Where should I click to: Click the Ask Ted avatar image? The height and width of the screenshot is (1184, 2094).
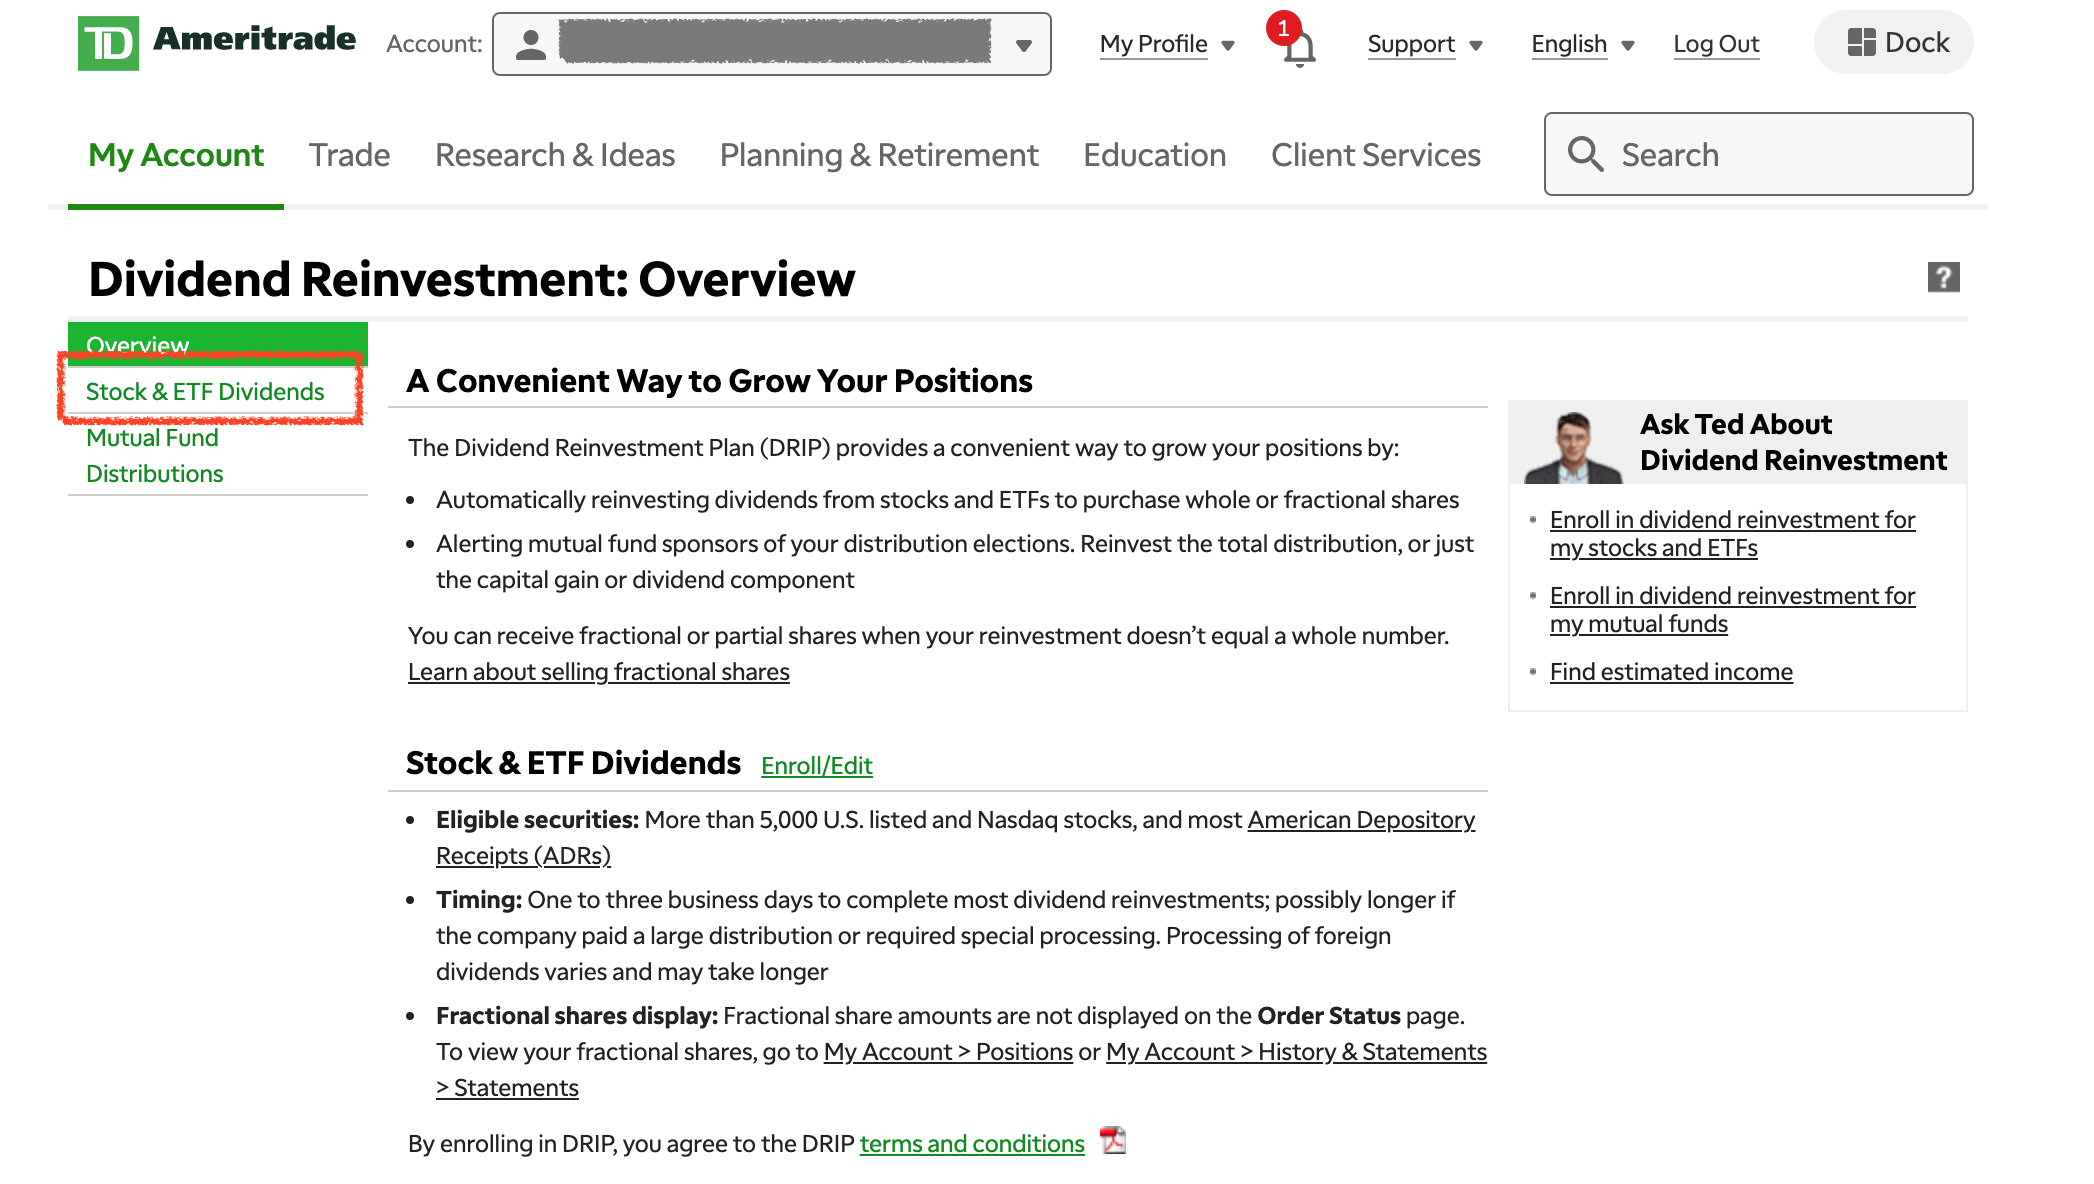click(1573, 447)
